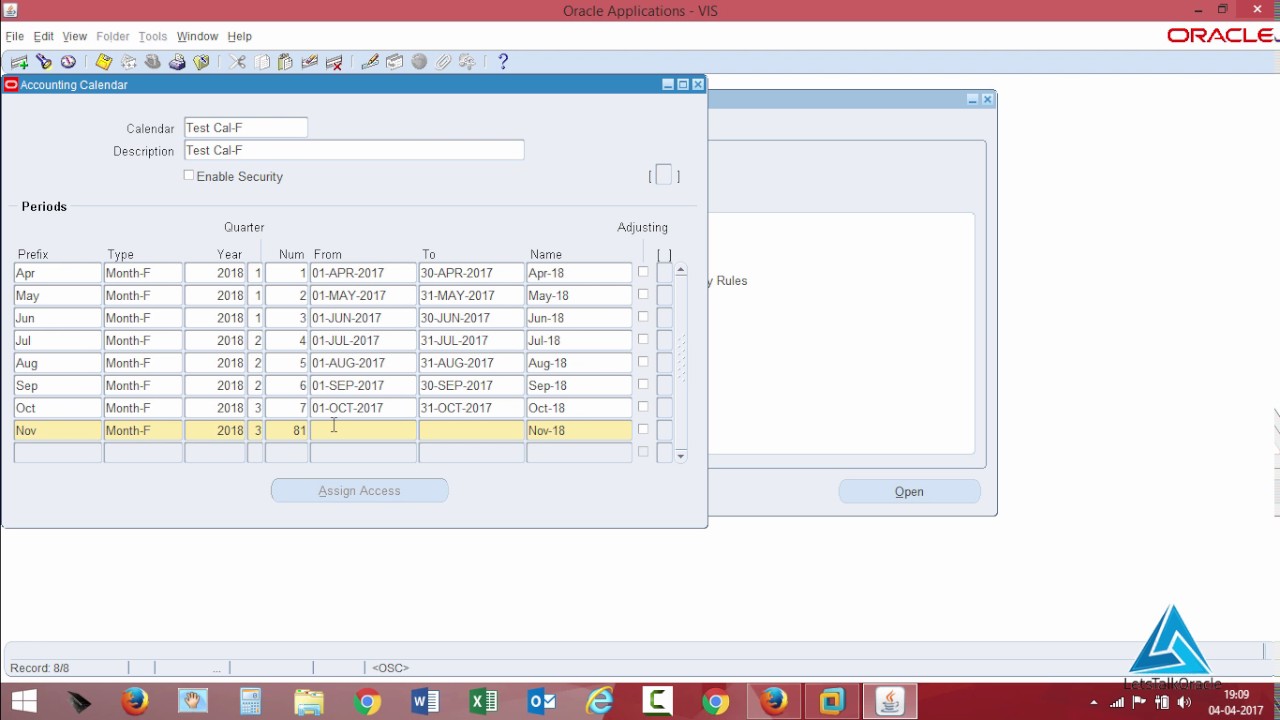Screen dimensions: 1280x720
Task: Tick Adjusting checkbox for Sep-18 row
Action: point(643,384)
